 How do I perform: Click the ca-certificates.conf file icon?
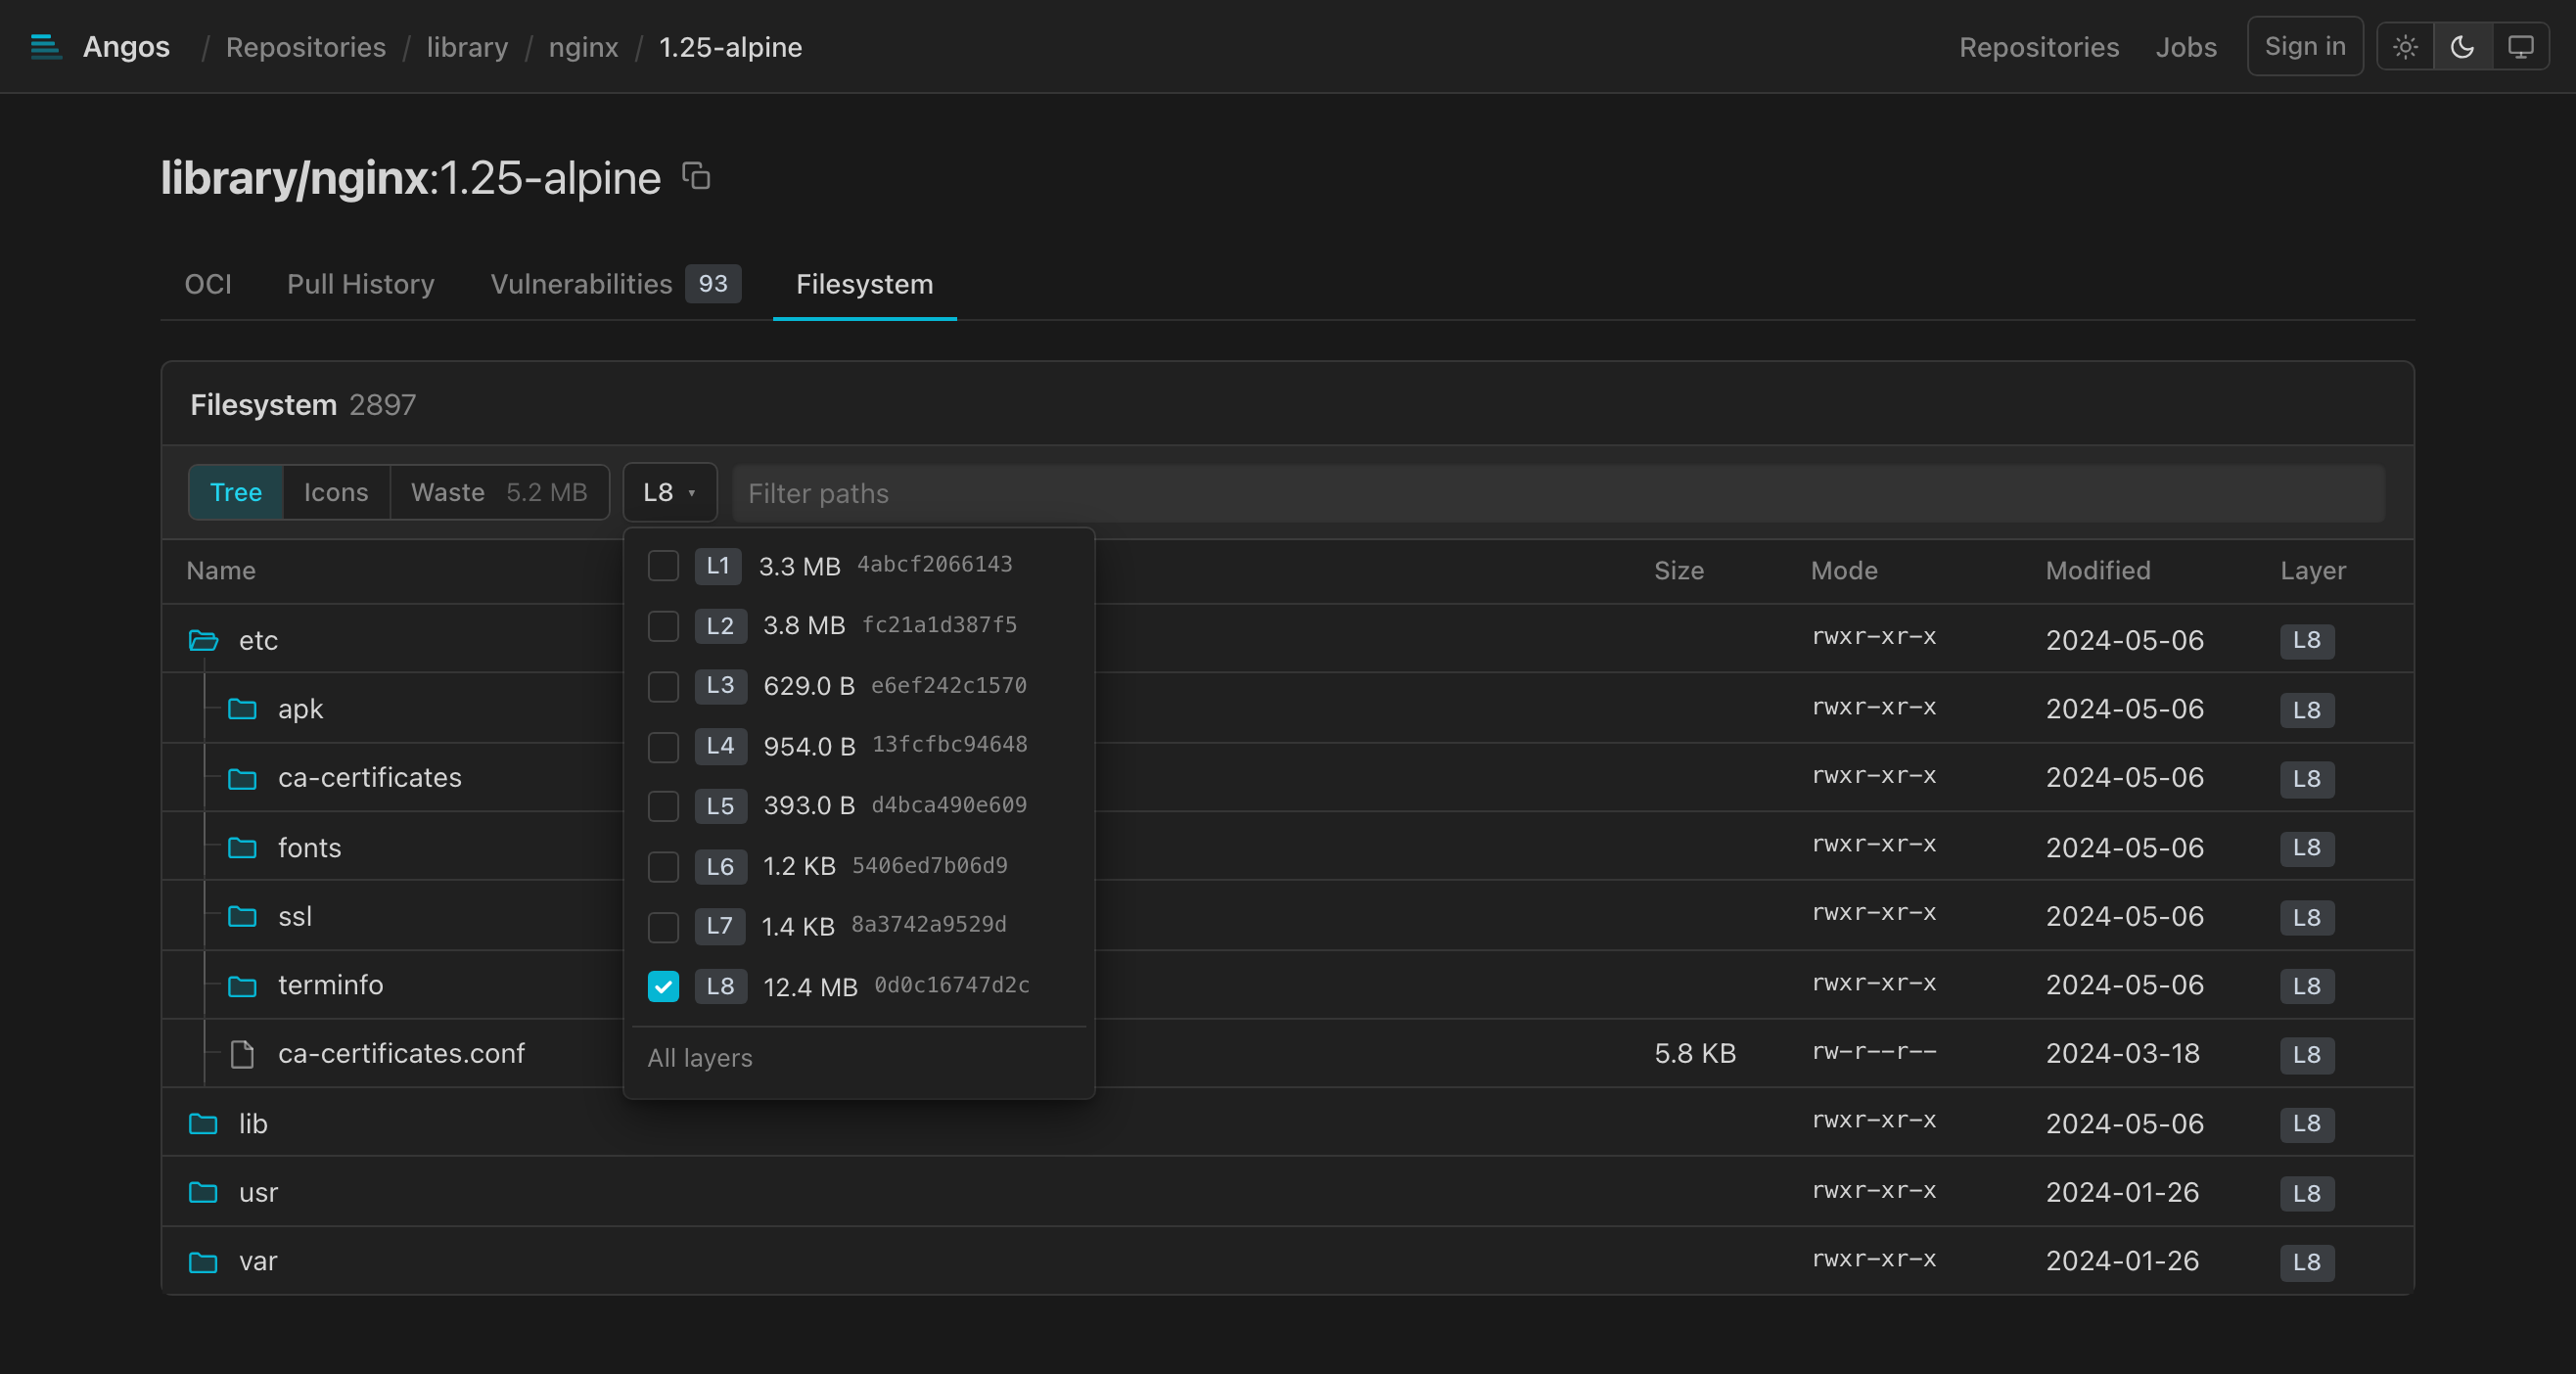point(242,1054)
